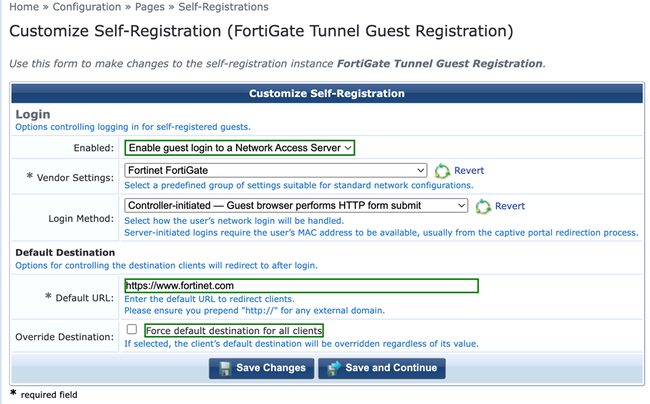
Task: Open the Enabled guest login dropdown
Action: point(240,148)
